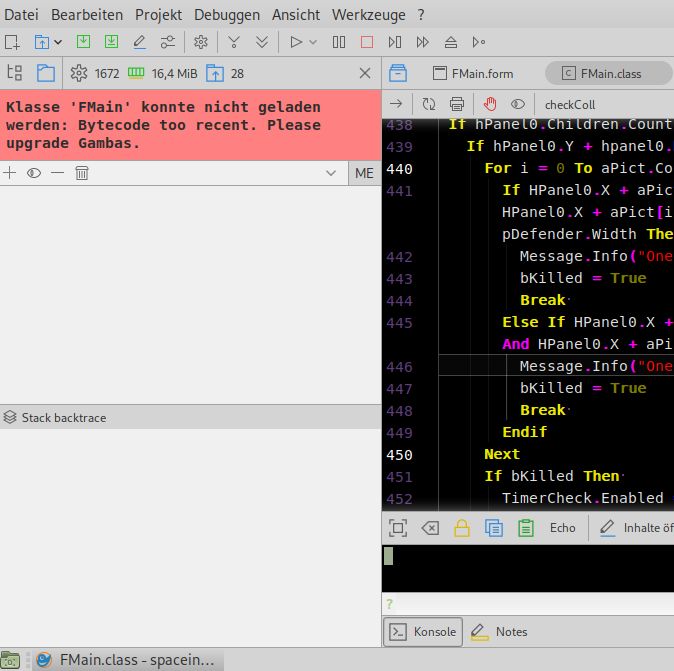This screenshot has width=674, height=671.
Task: Click the ME button
Action: coord(364,173)
